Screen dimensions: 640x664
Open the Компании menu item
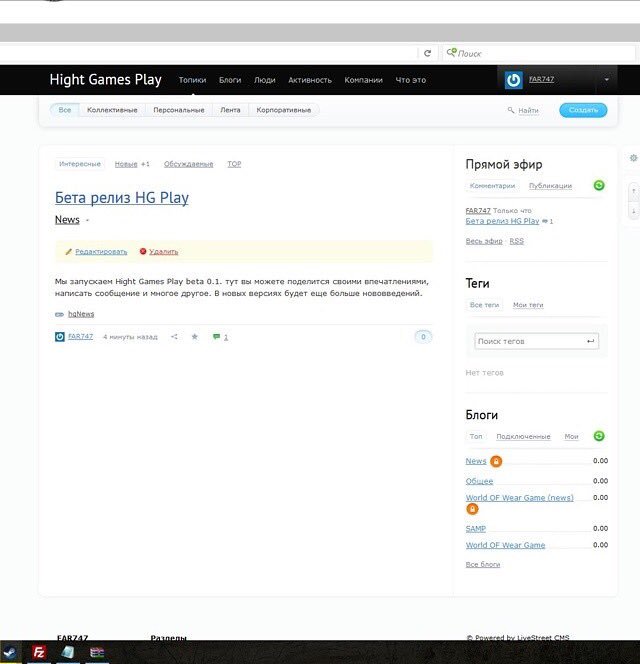[x=363, y=80]
